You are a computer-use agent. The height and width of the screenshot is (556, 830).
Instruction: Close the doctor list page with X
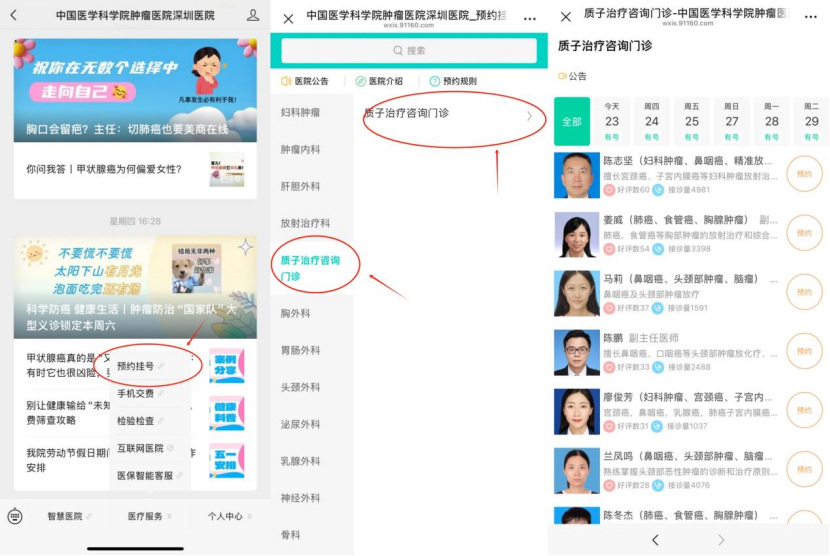tap(567, 17)
